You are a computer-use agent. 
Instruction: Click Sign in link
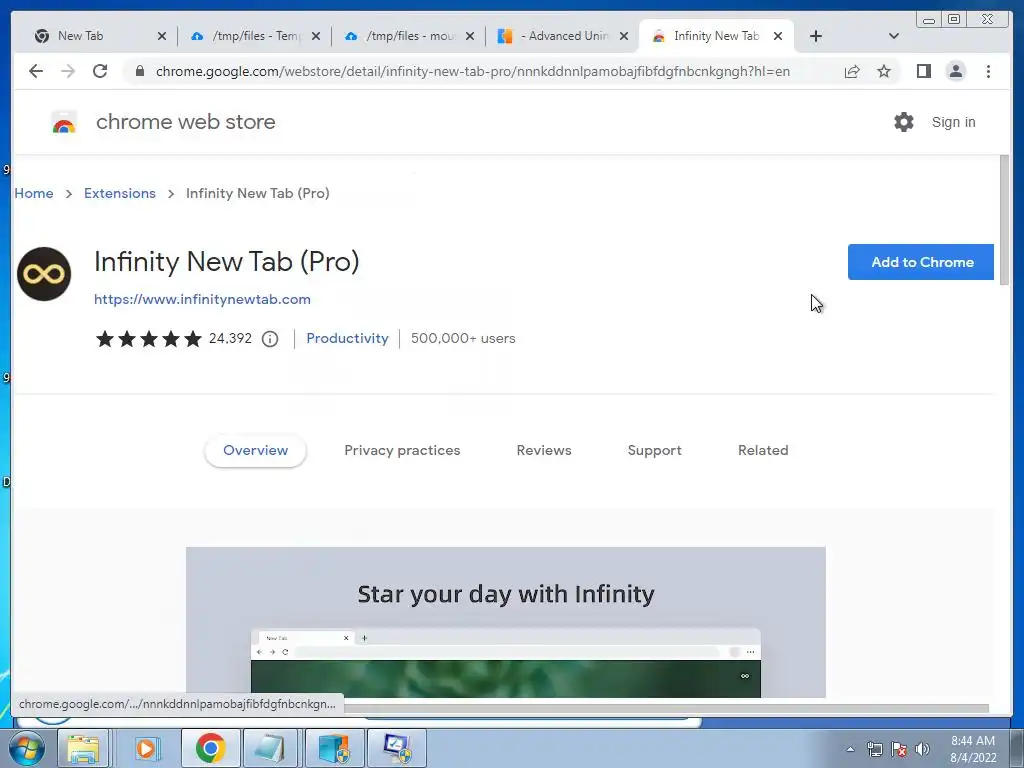point(953,122)
